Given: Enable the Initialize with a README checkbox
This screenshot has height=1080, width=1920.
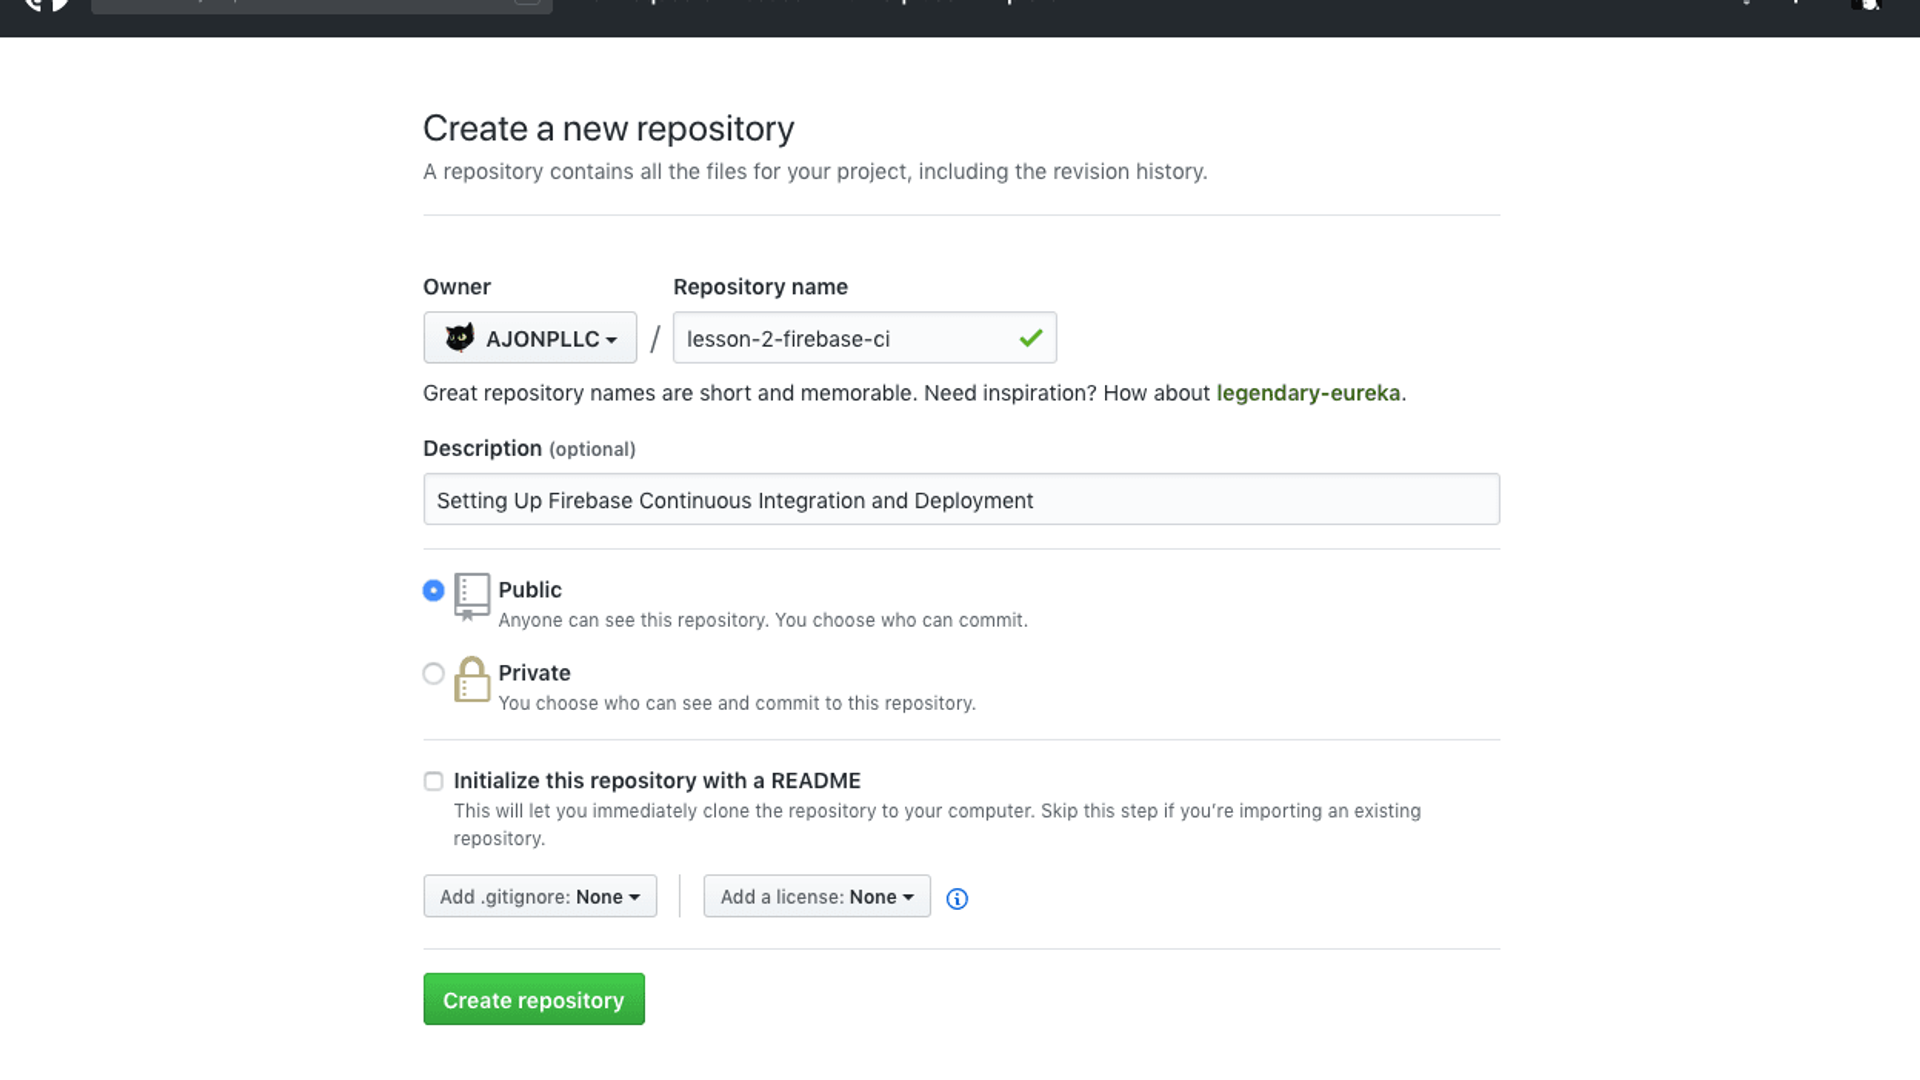Looking at the screenshot, I should click(x=433, y=781).
